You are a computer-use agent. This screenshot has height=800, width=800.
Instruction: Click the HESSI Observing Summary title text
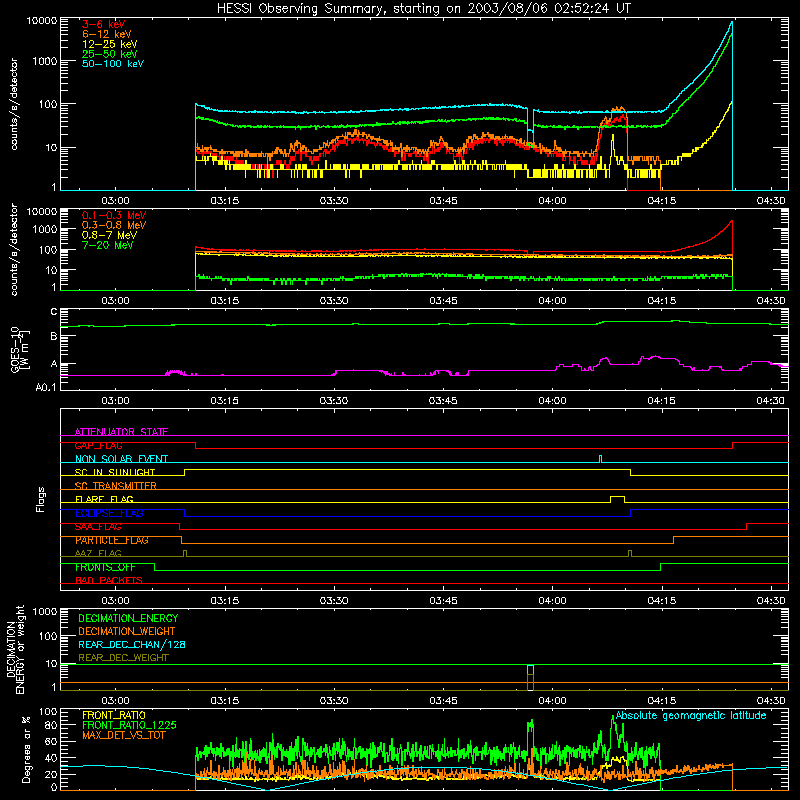423,9
